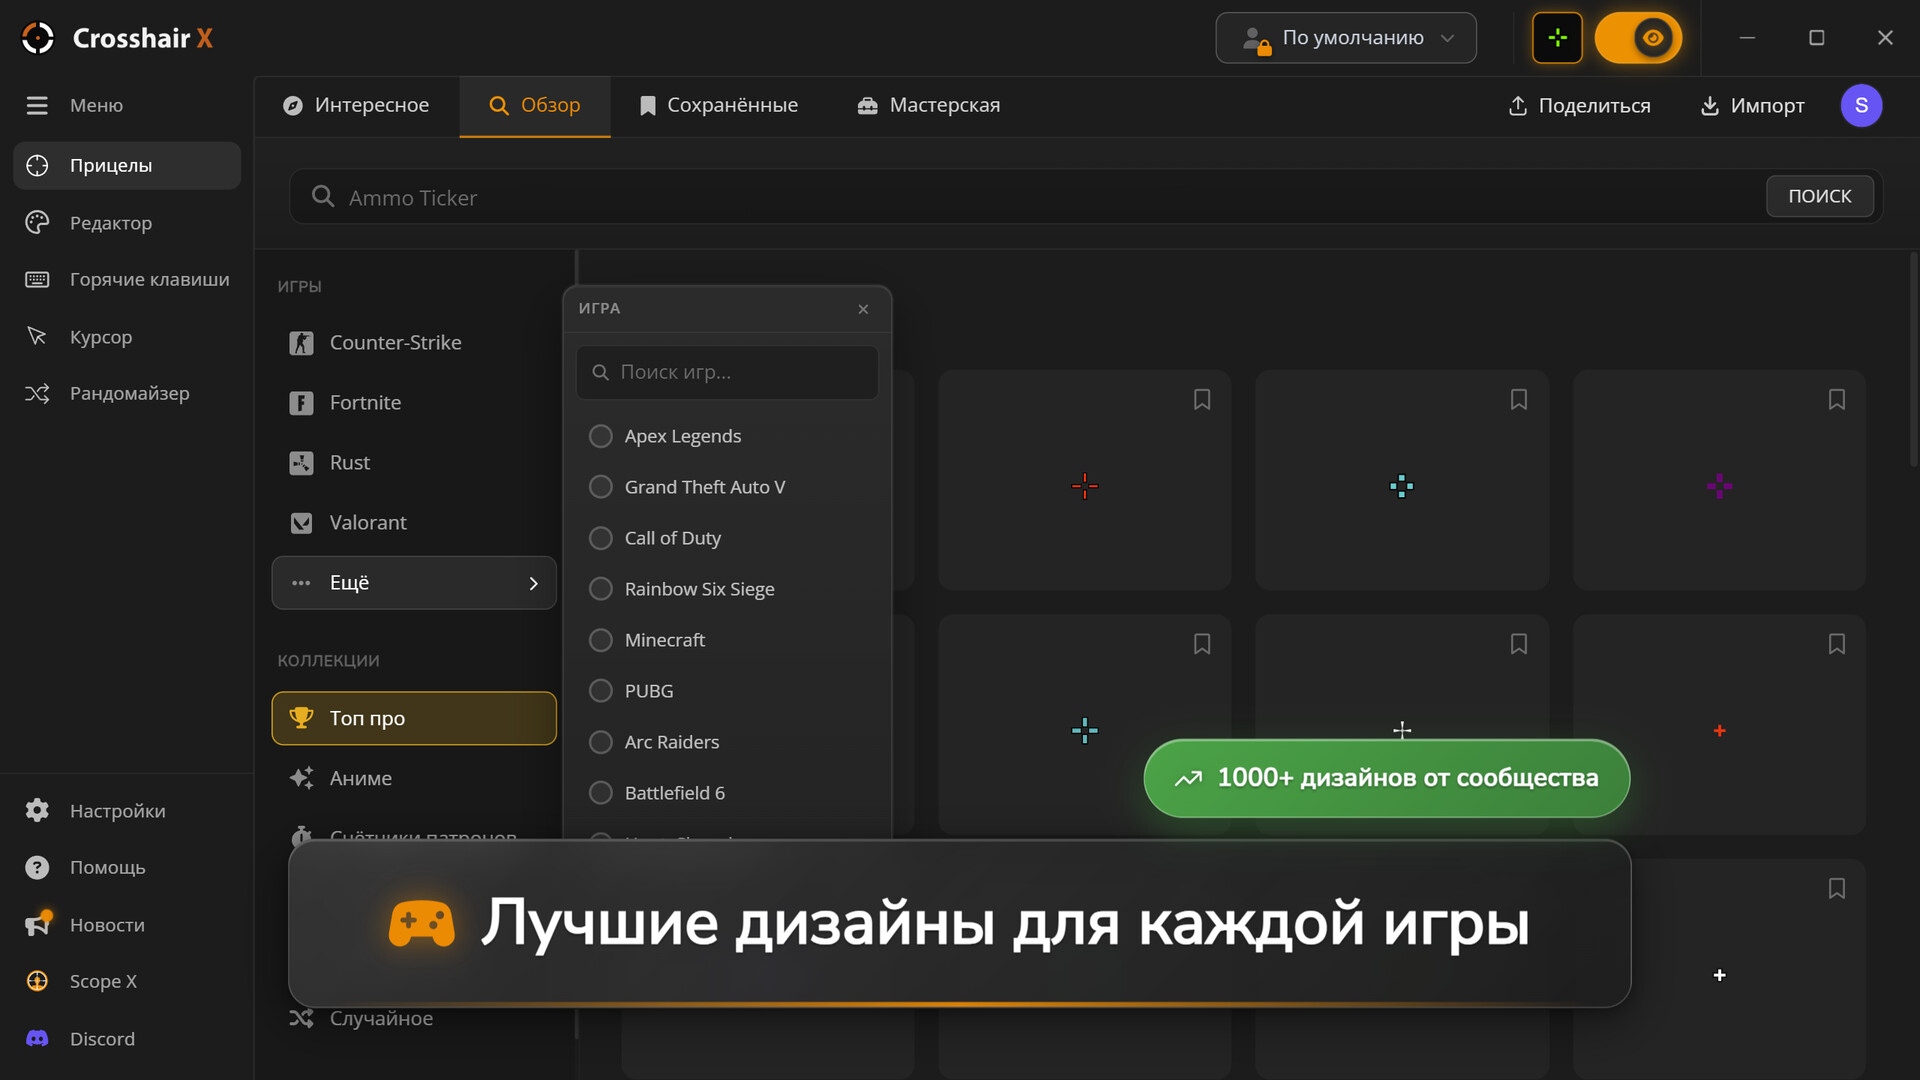Open the hamburger Меню icon

pyautogui.click(x=37, y=105)
